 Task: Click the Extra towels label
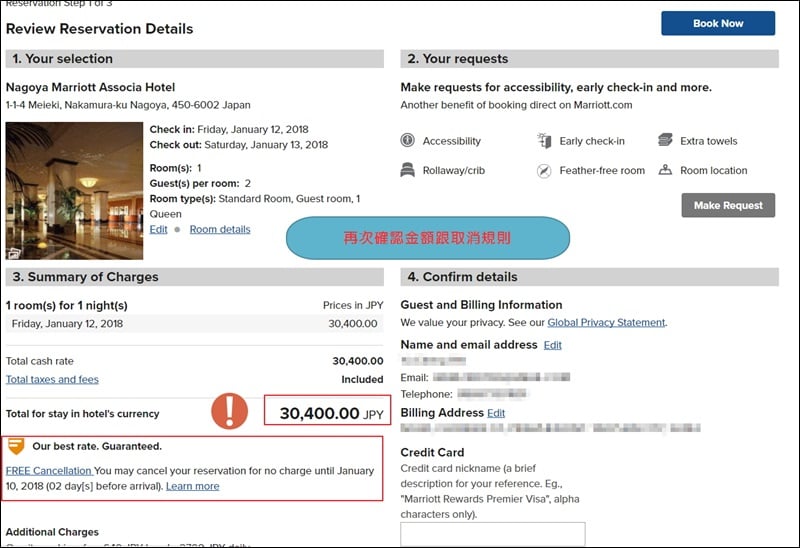(x=709, y=141)
